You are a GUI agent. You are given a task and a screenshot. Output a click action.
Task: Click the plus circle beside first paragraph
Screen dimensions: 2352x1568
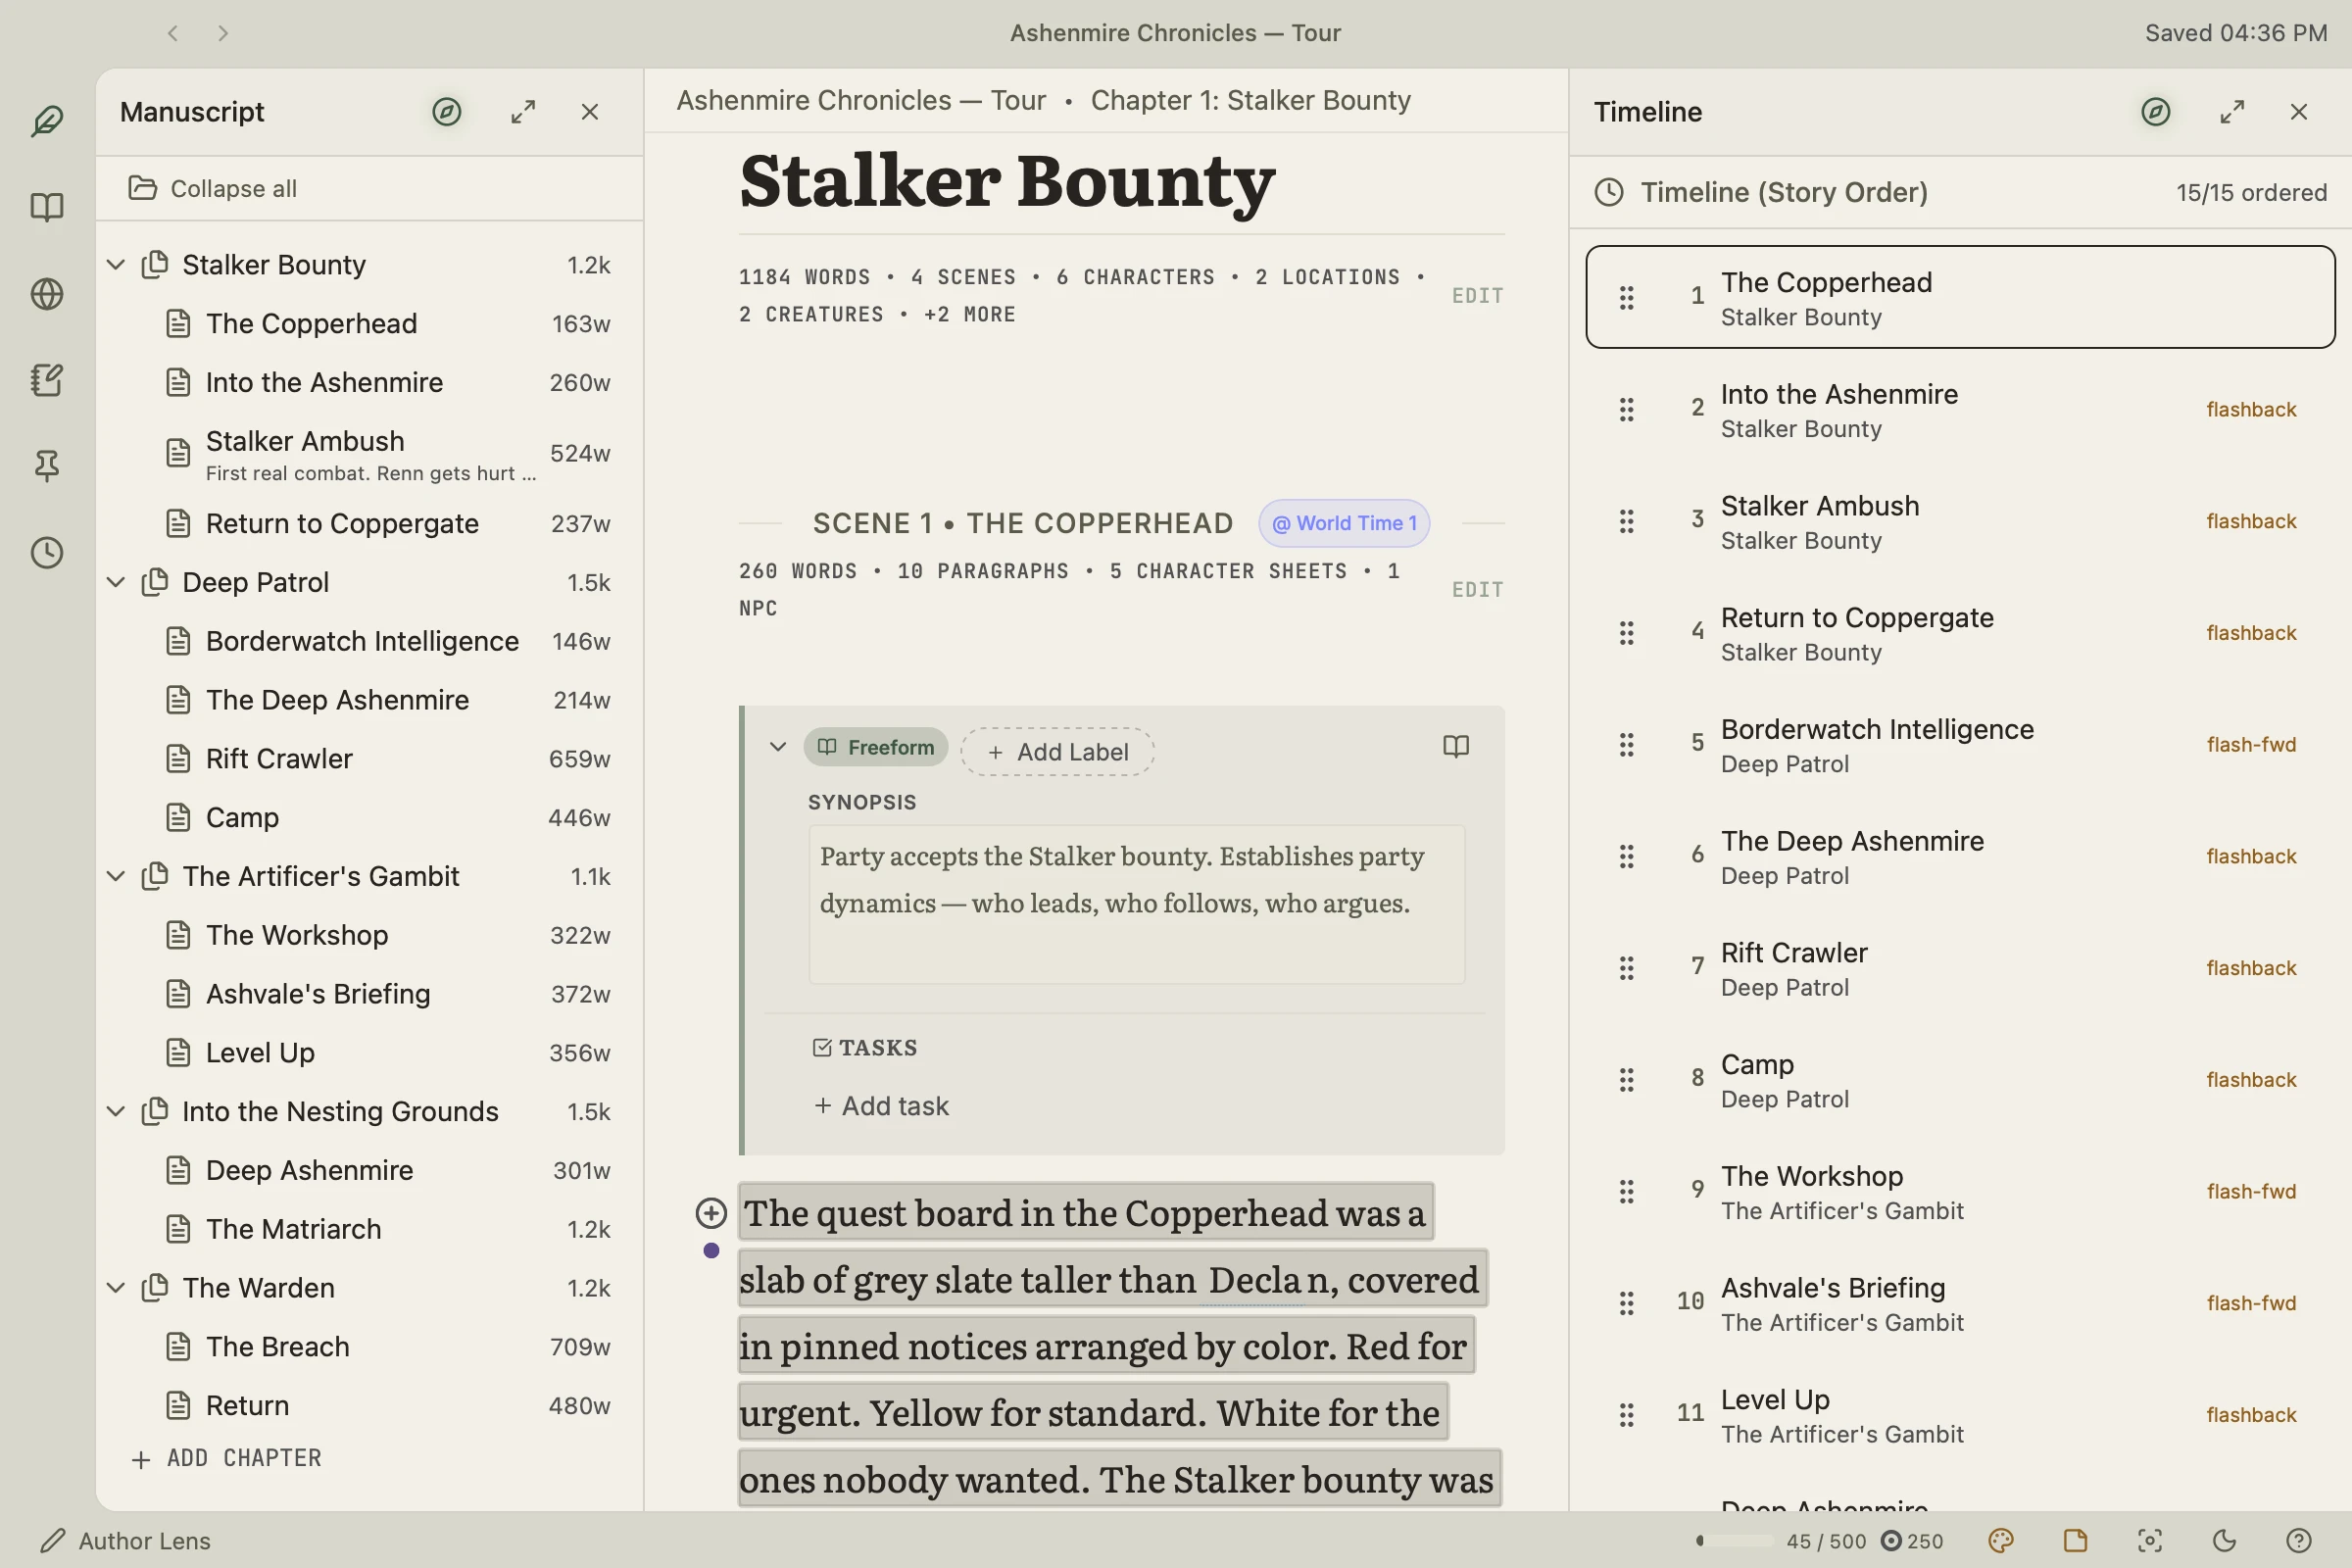[711, 1213]
